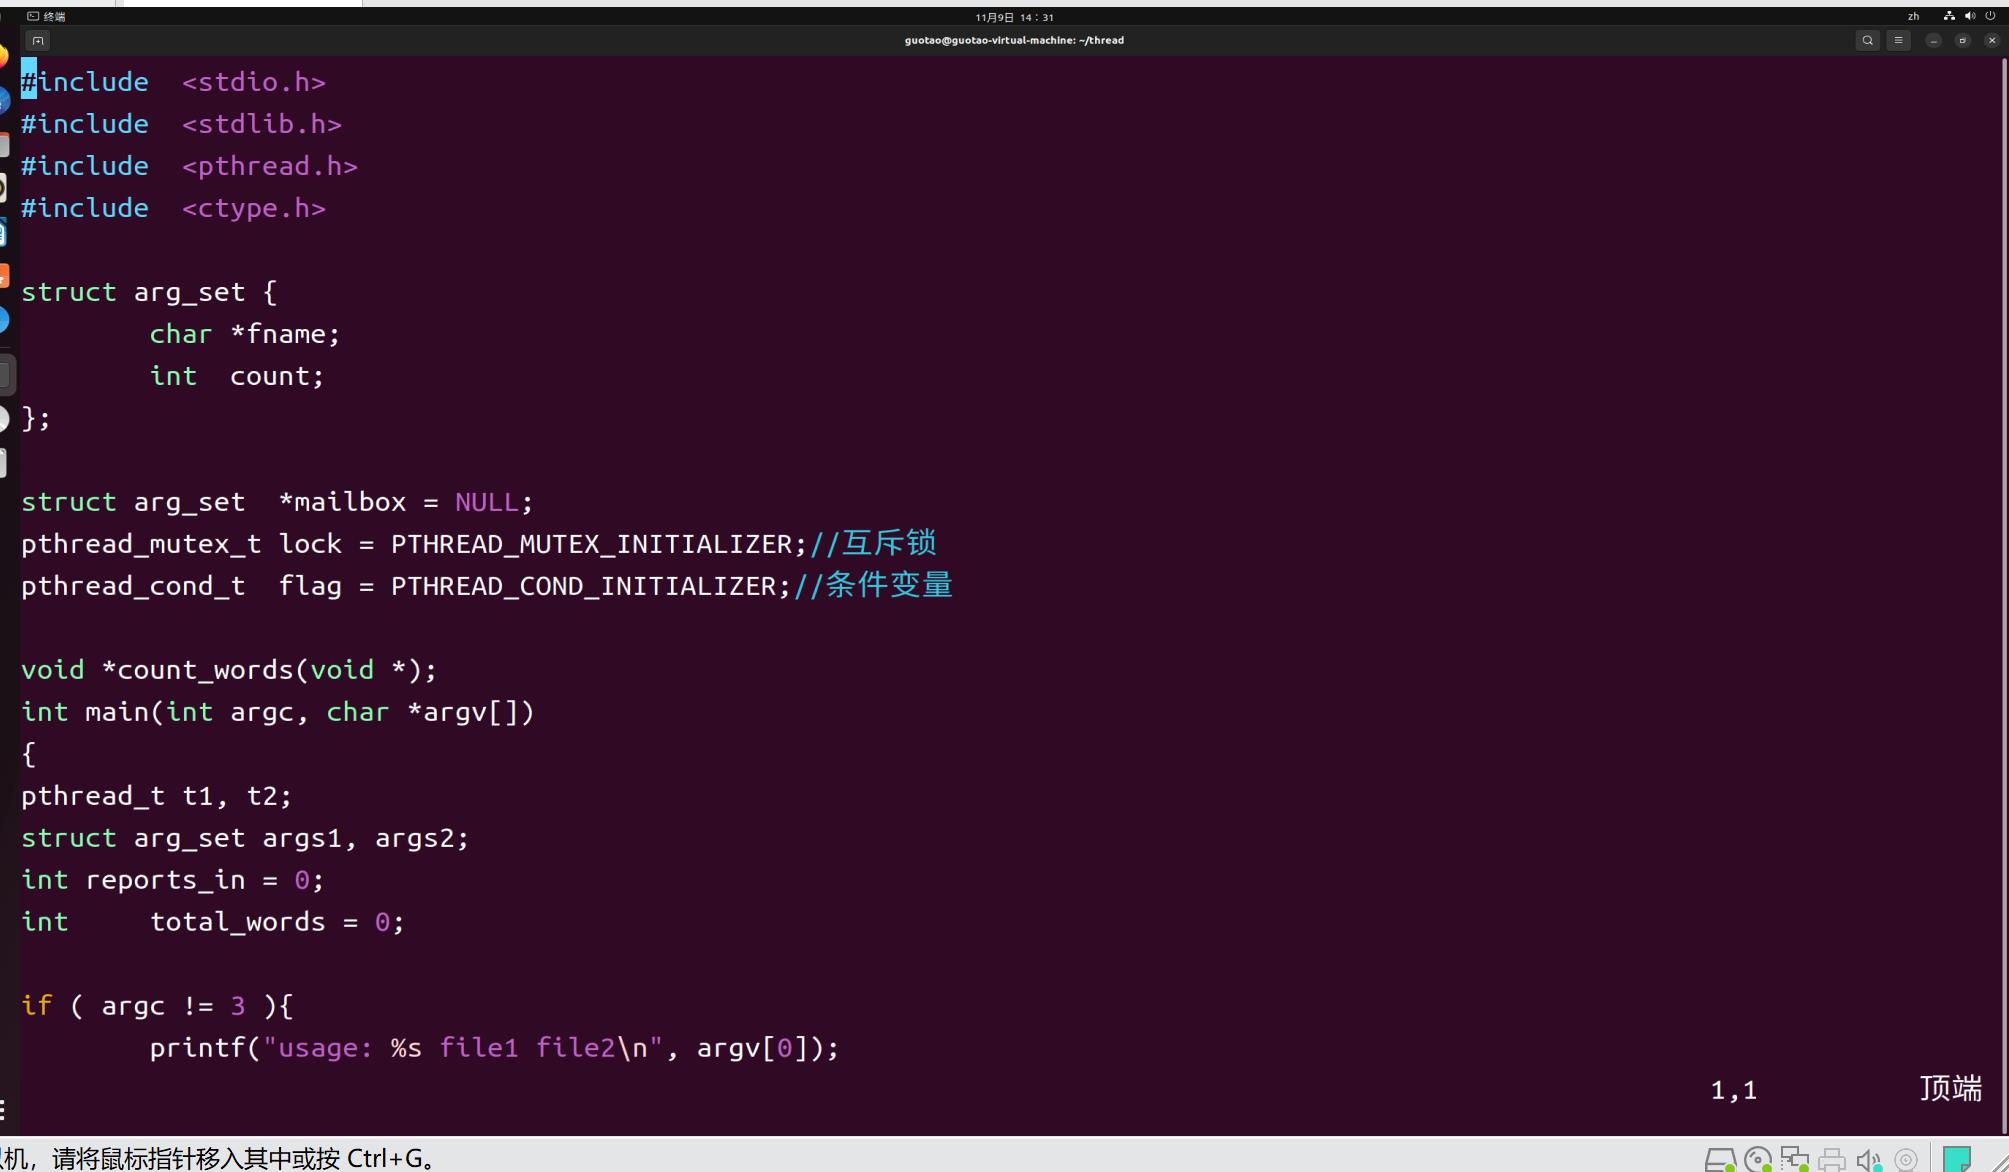Click the system volume icon
2009x1172 pixels.
1970,16
